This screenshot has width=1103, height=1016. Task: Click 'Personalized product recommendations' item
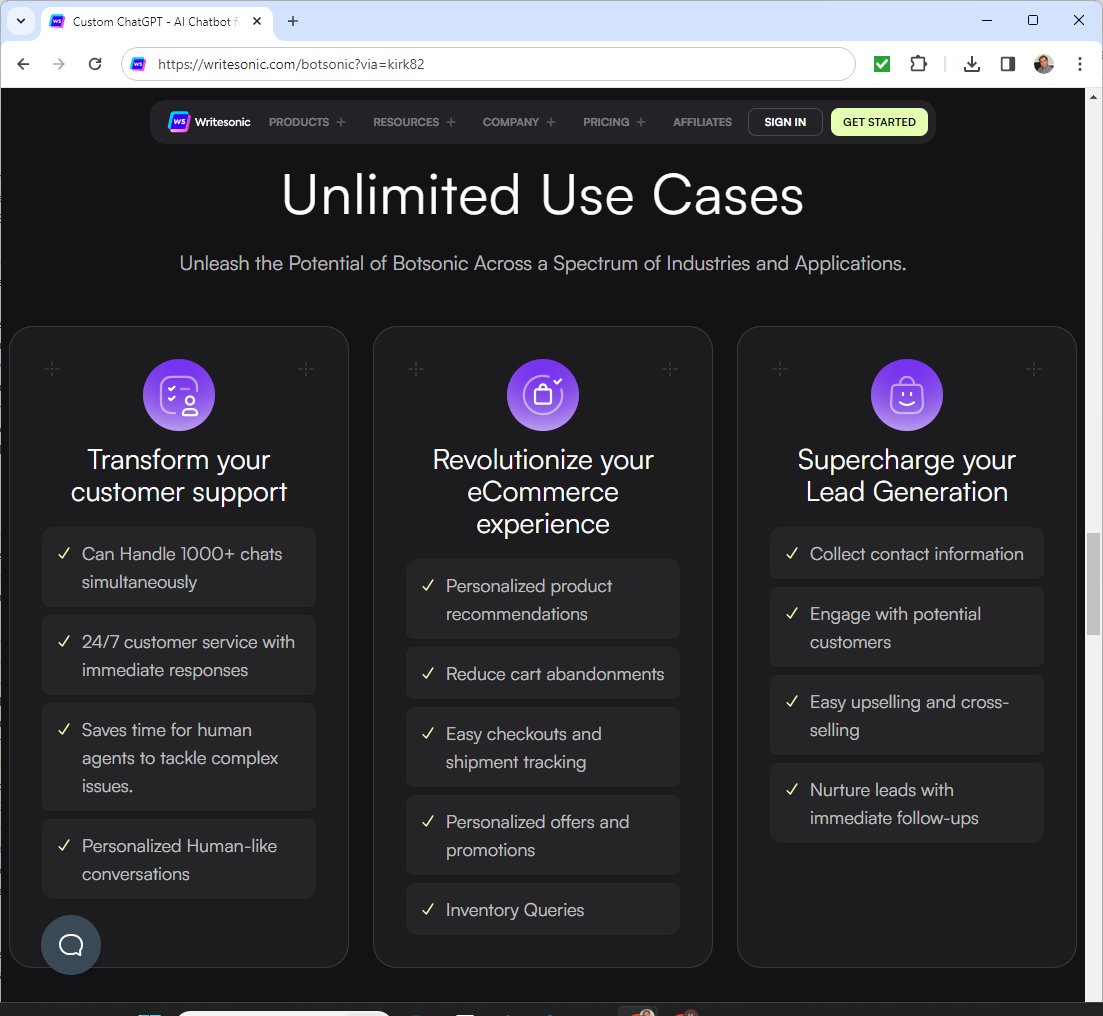tap(542, 599)
